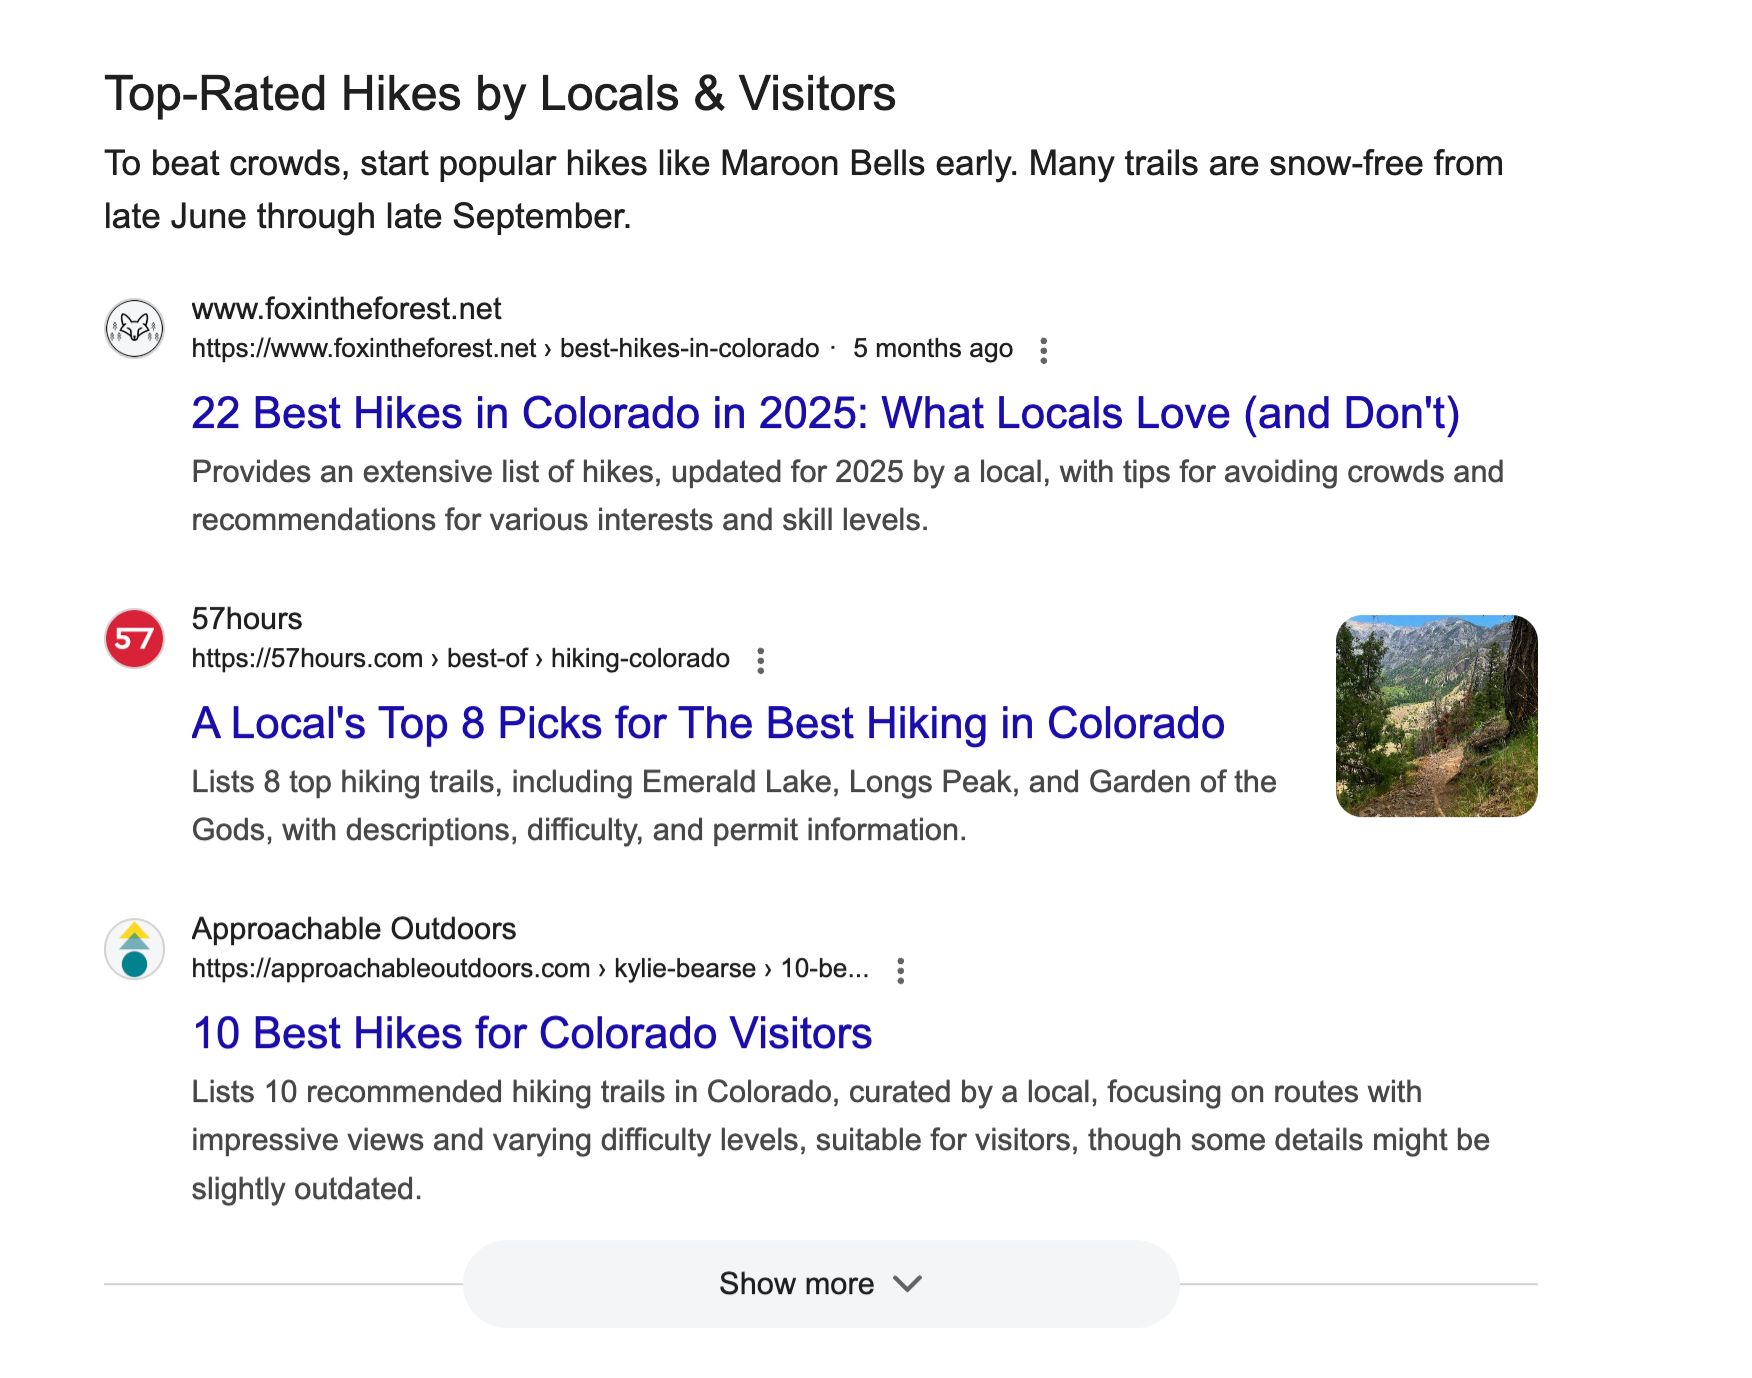Viewport: 1752px width, 1378px height.
Task: Open the 22 Best Hikes in Colorado article
Action: coord(826,411)
